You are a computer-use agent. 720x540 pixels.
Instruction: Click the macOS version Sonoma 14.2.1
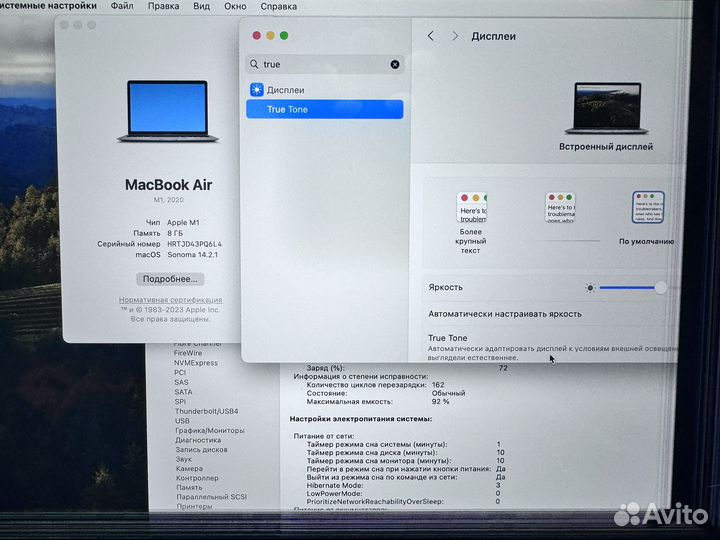(192, 254)
